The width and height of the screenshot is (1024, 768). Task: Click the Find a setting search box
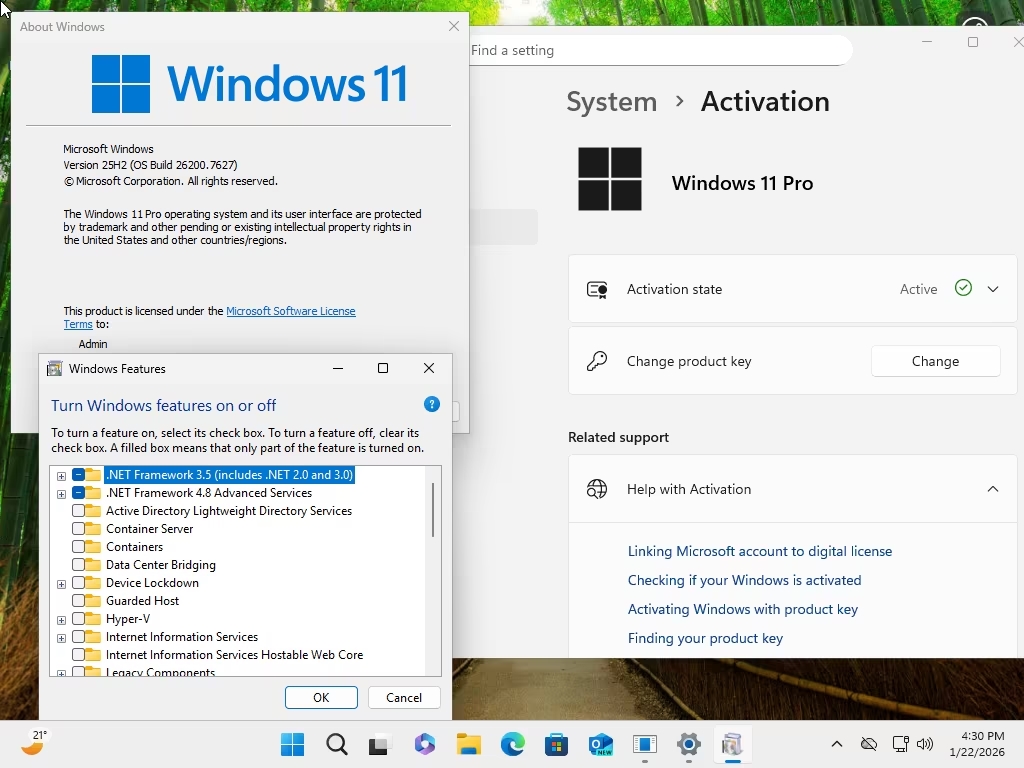[x=660, y=50]
